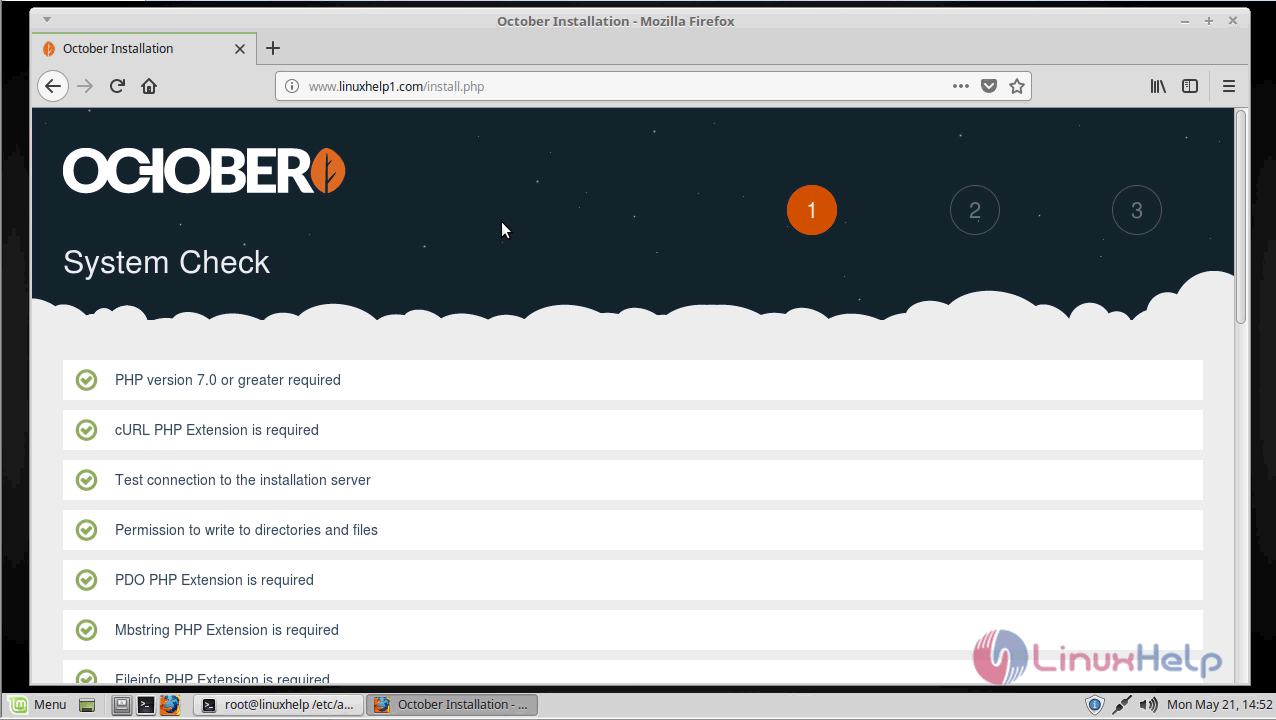Image resolution: width=1276 pixels, height=720 pixels.
Task: Open the Firefox home page
Action: point(149,86)
